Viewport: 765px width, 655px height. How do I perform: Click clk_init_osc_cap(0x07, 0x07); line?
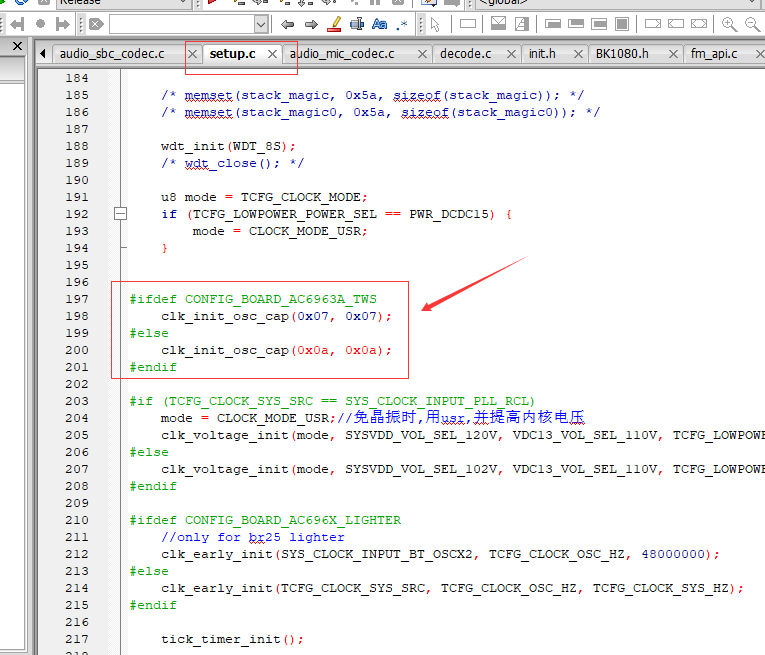[x=277, y=316]
